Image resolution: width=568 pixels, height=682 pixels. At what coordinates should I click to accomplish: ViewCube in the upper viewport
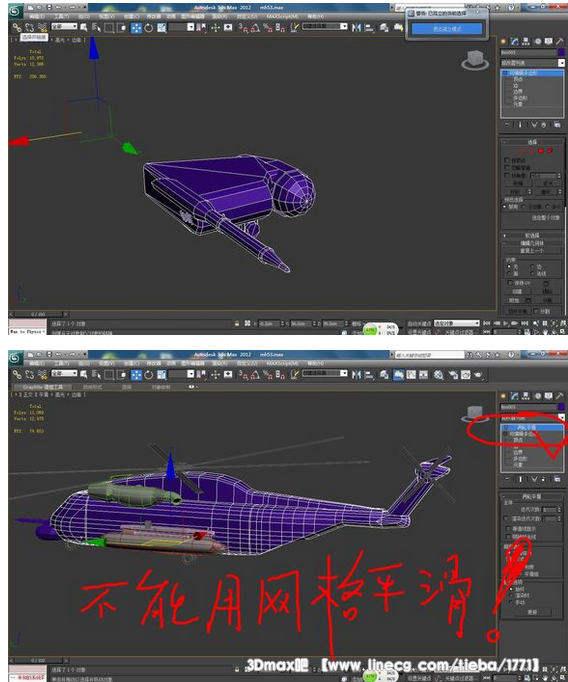pos(475,60)
